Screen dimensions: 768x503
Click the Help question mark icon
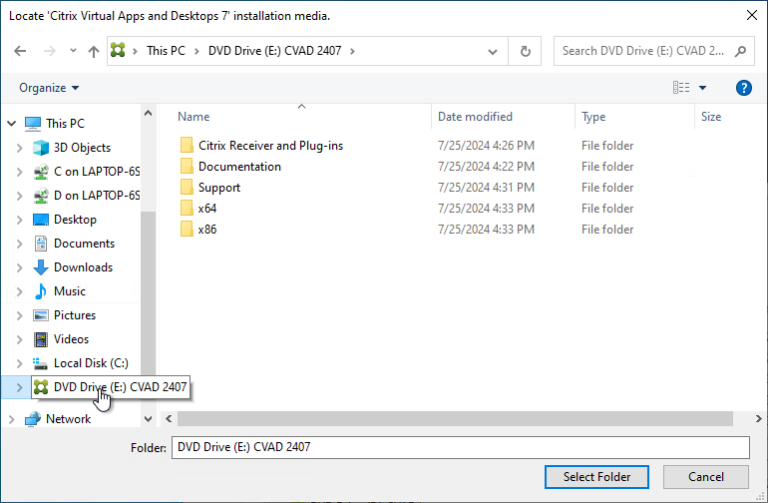pos(743,88)
